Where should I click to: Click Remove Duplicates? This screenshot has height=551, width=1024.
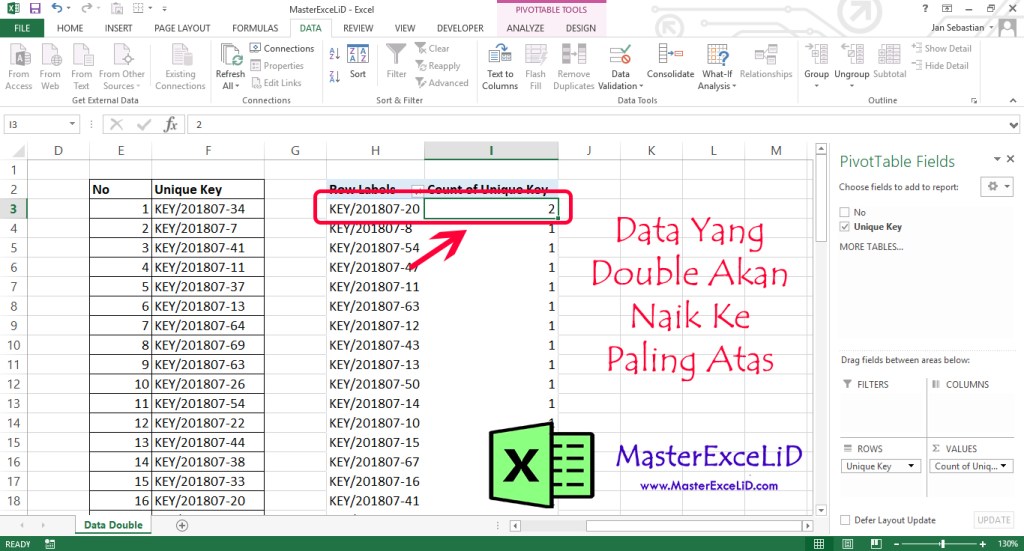(573, 67)
